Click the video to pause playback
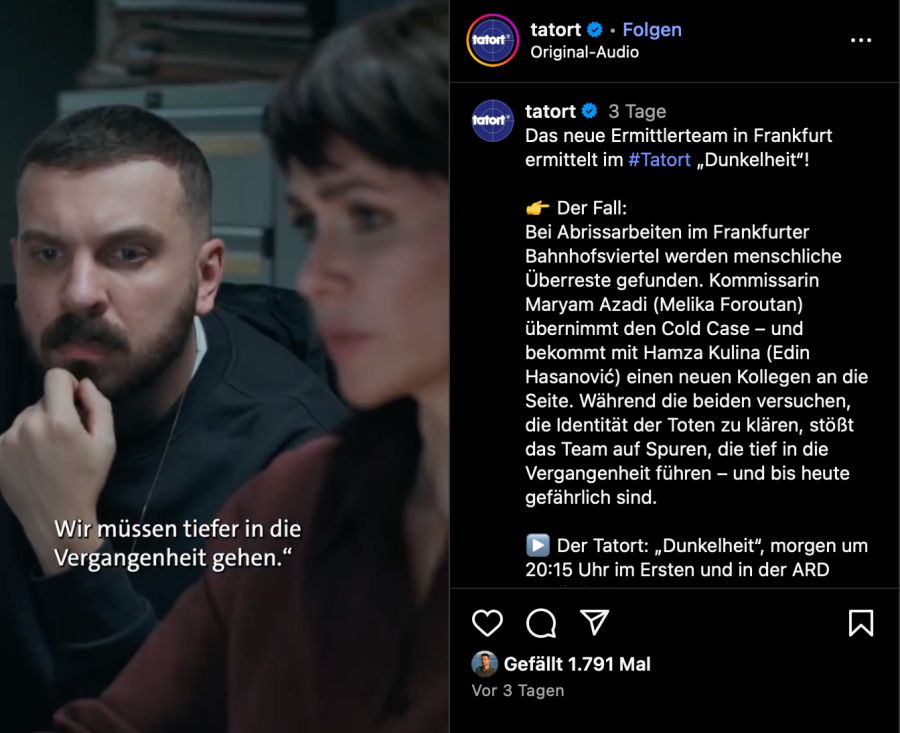The image size is (900, 733). (x=224, y=366)
